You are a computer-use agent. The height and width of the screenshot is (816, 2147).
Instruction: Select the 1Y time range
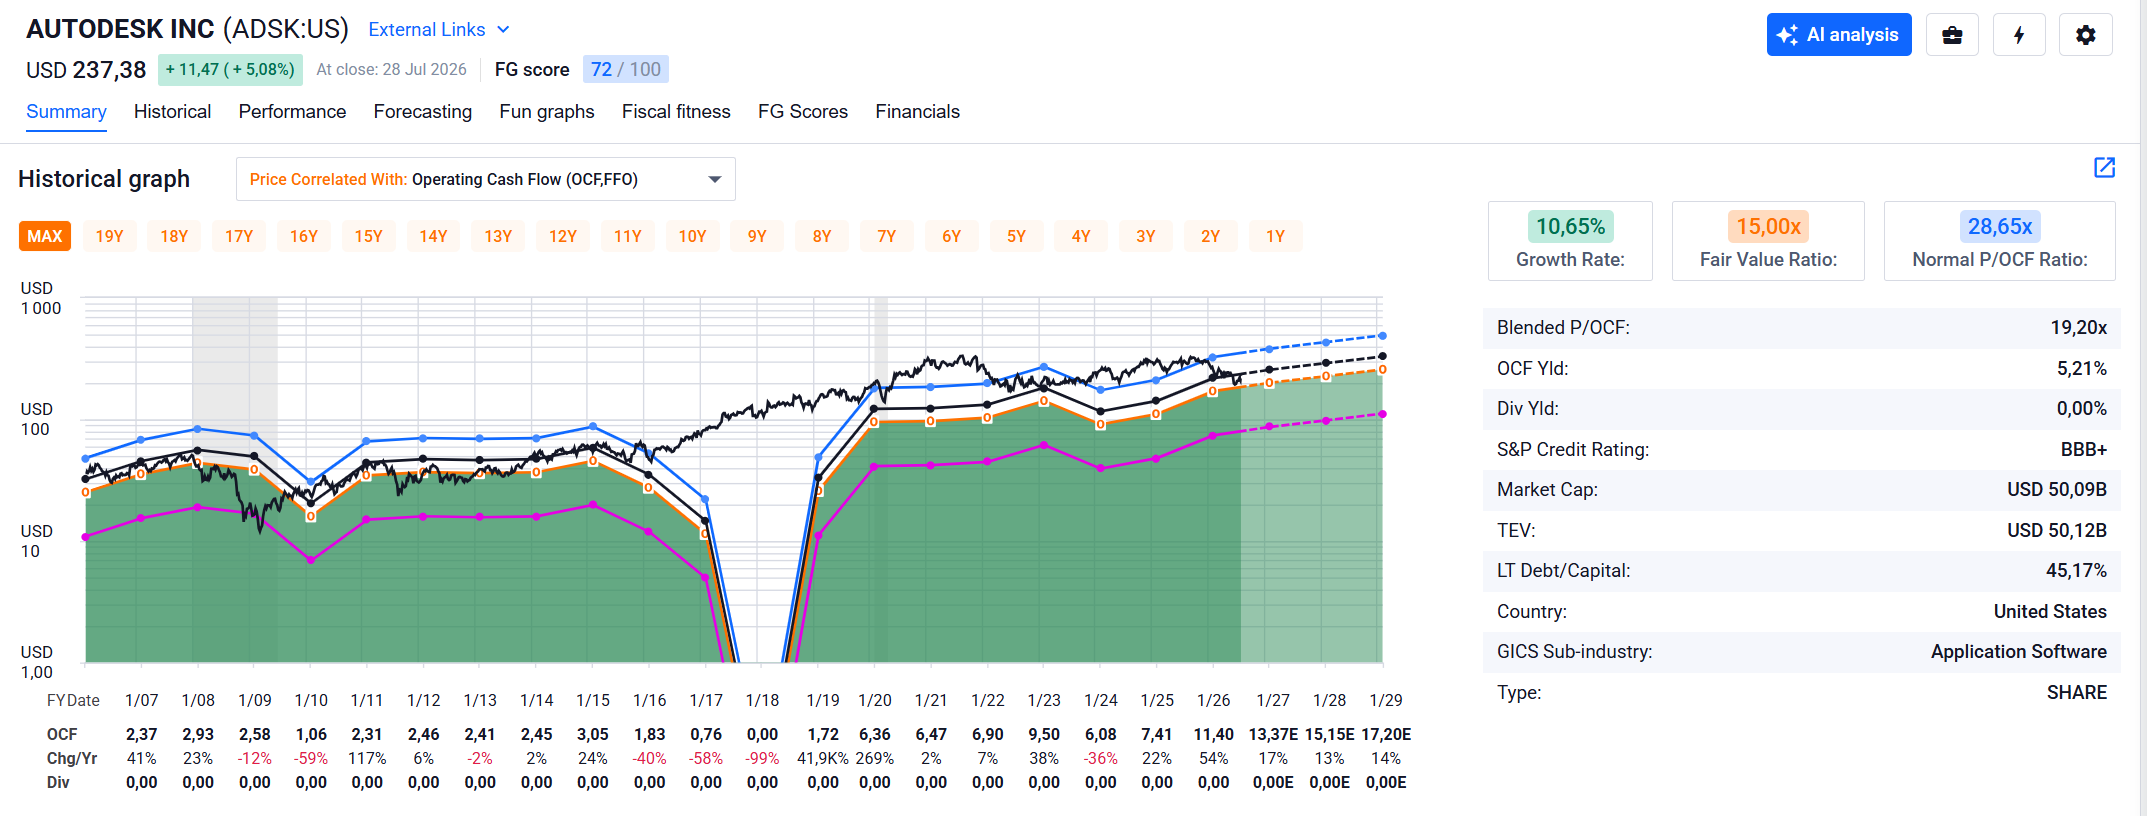click(1275, 236)
